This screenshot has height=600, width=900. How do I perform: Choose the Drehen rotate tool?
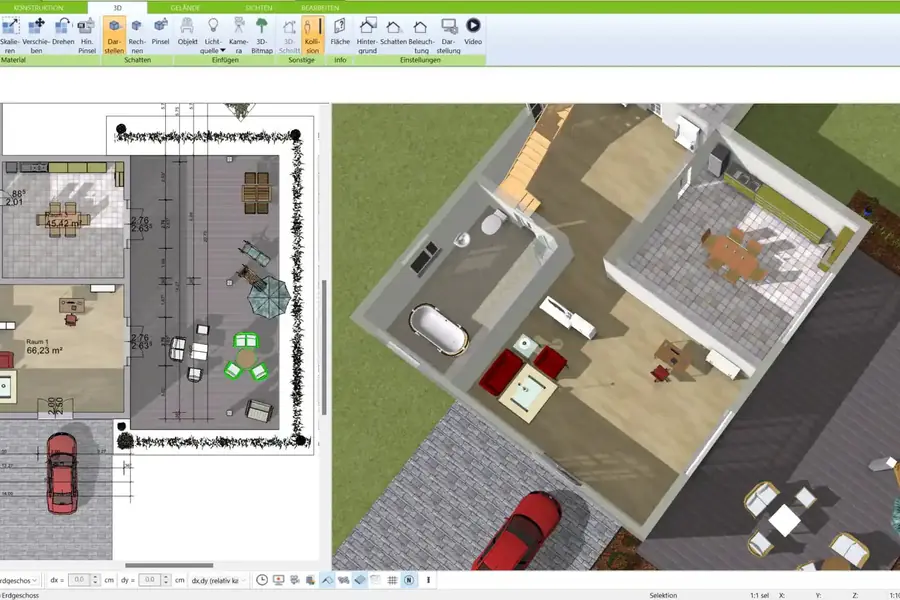(63, 32)
